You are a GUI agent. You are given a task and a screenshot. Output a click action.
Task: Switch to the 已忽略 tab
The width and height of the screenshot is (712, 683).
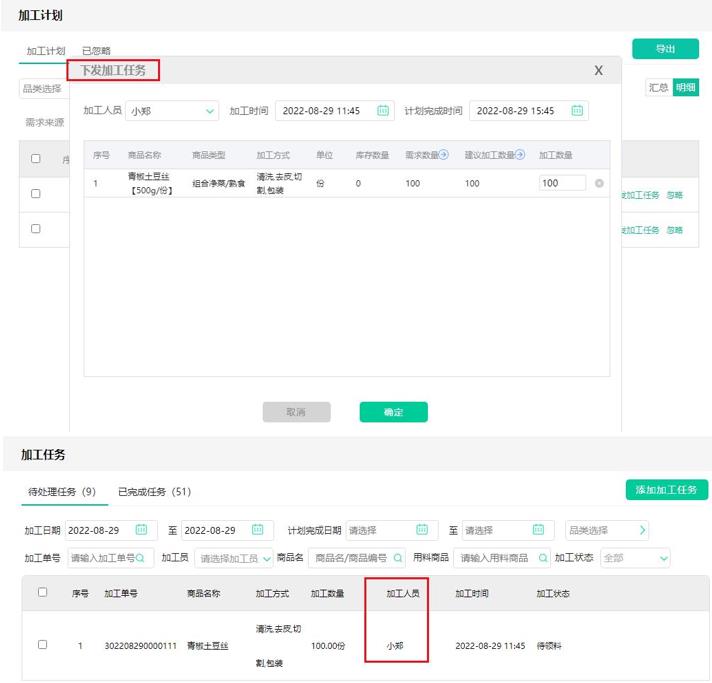coord(96,50)
